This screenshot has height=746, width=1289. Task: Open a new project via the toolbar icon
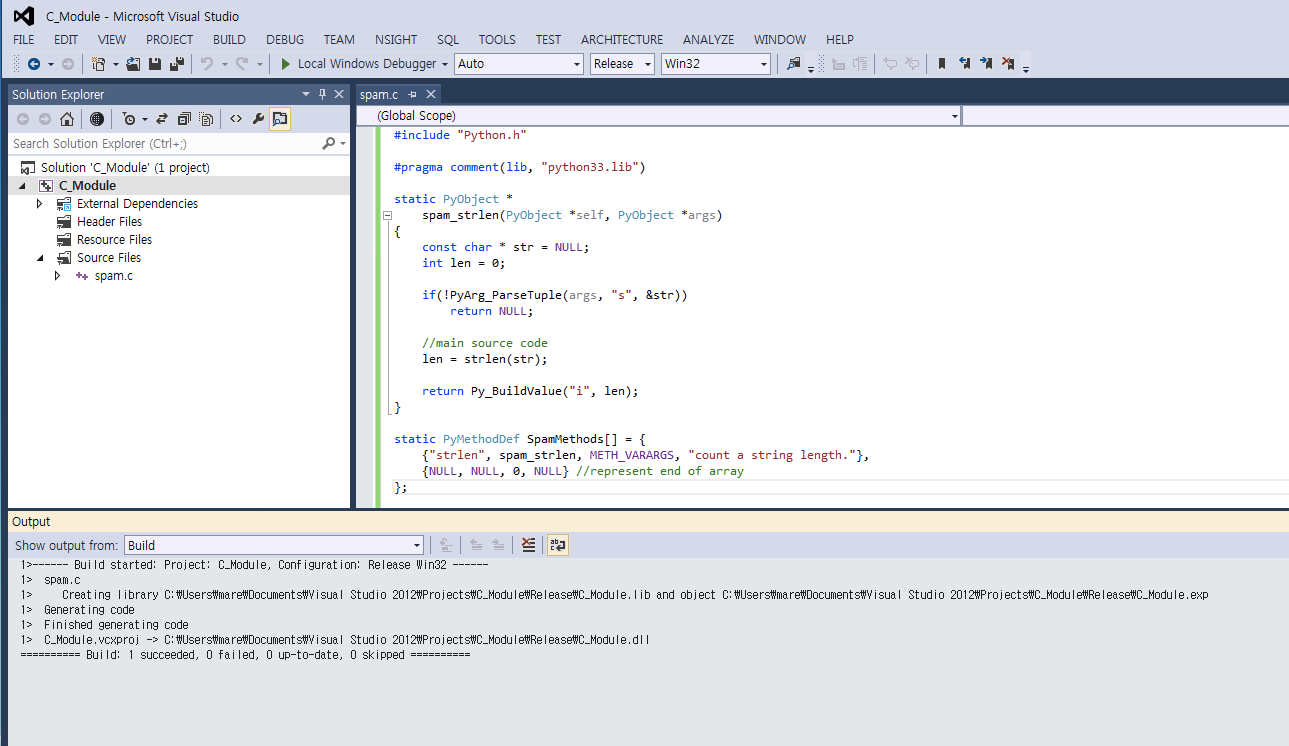point(100,63)
